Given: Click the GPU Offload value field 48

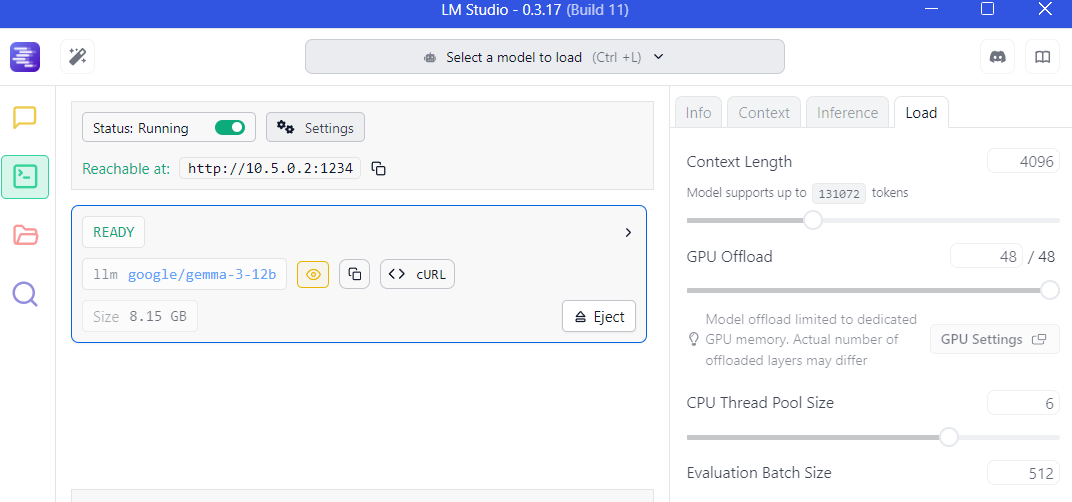Looking at the screenshot, I should coord(987,256).
